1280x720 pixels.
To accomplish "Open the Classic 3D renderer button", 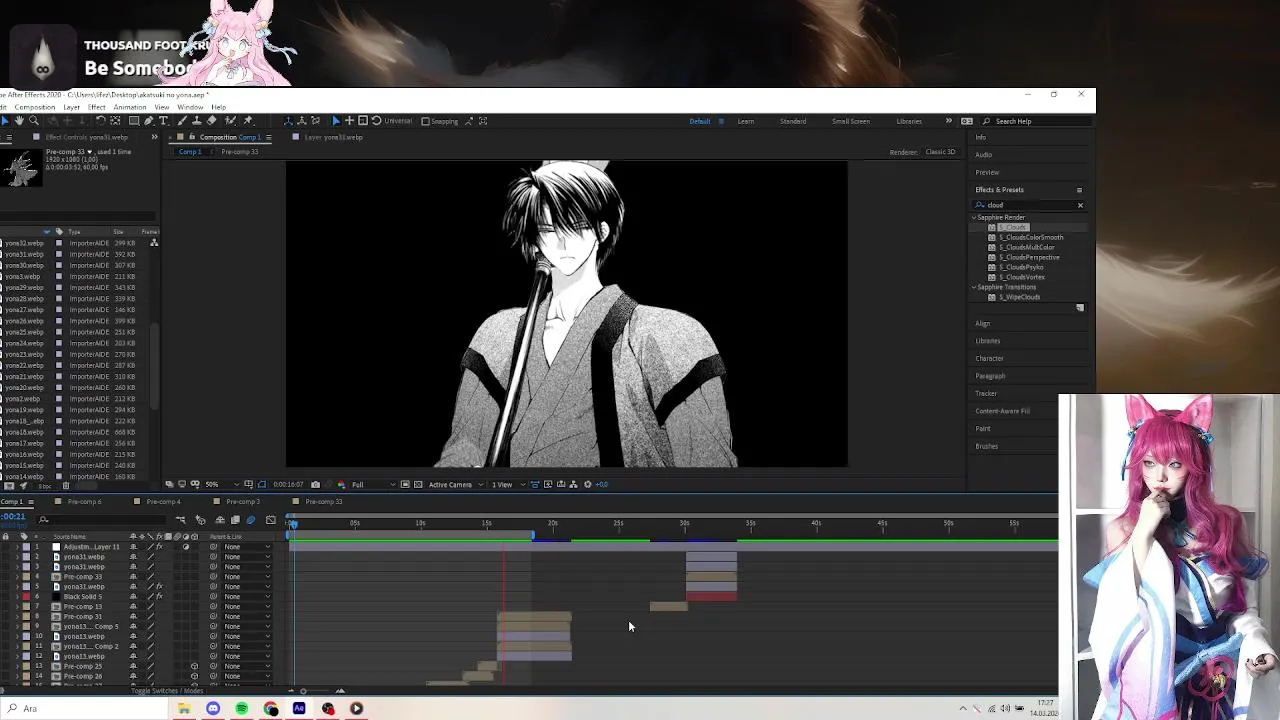I will pyautogui.click(x=940, y=152).
